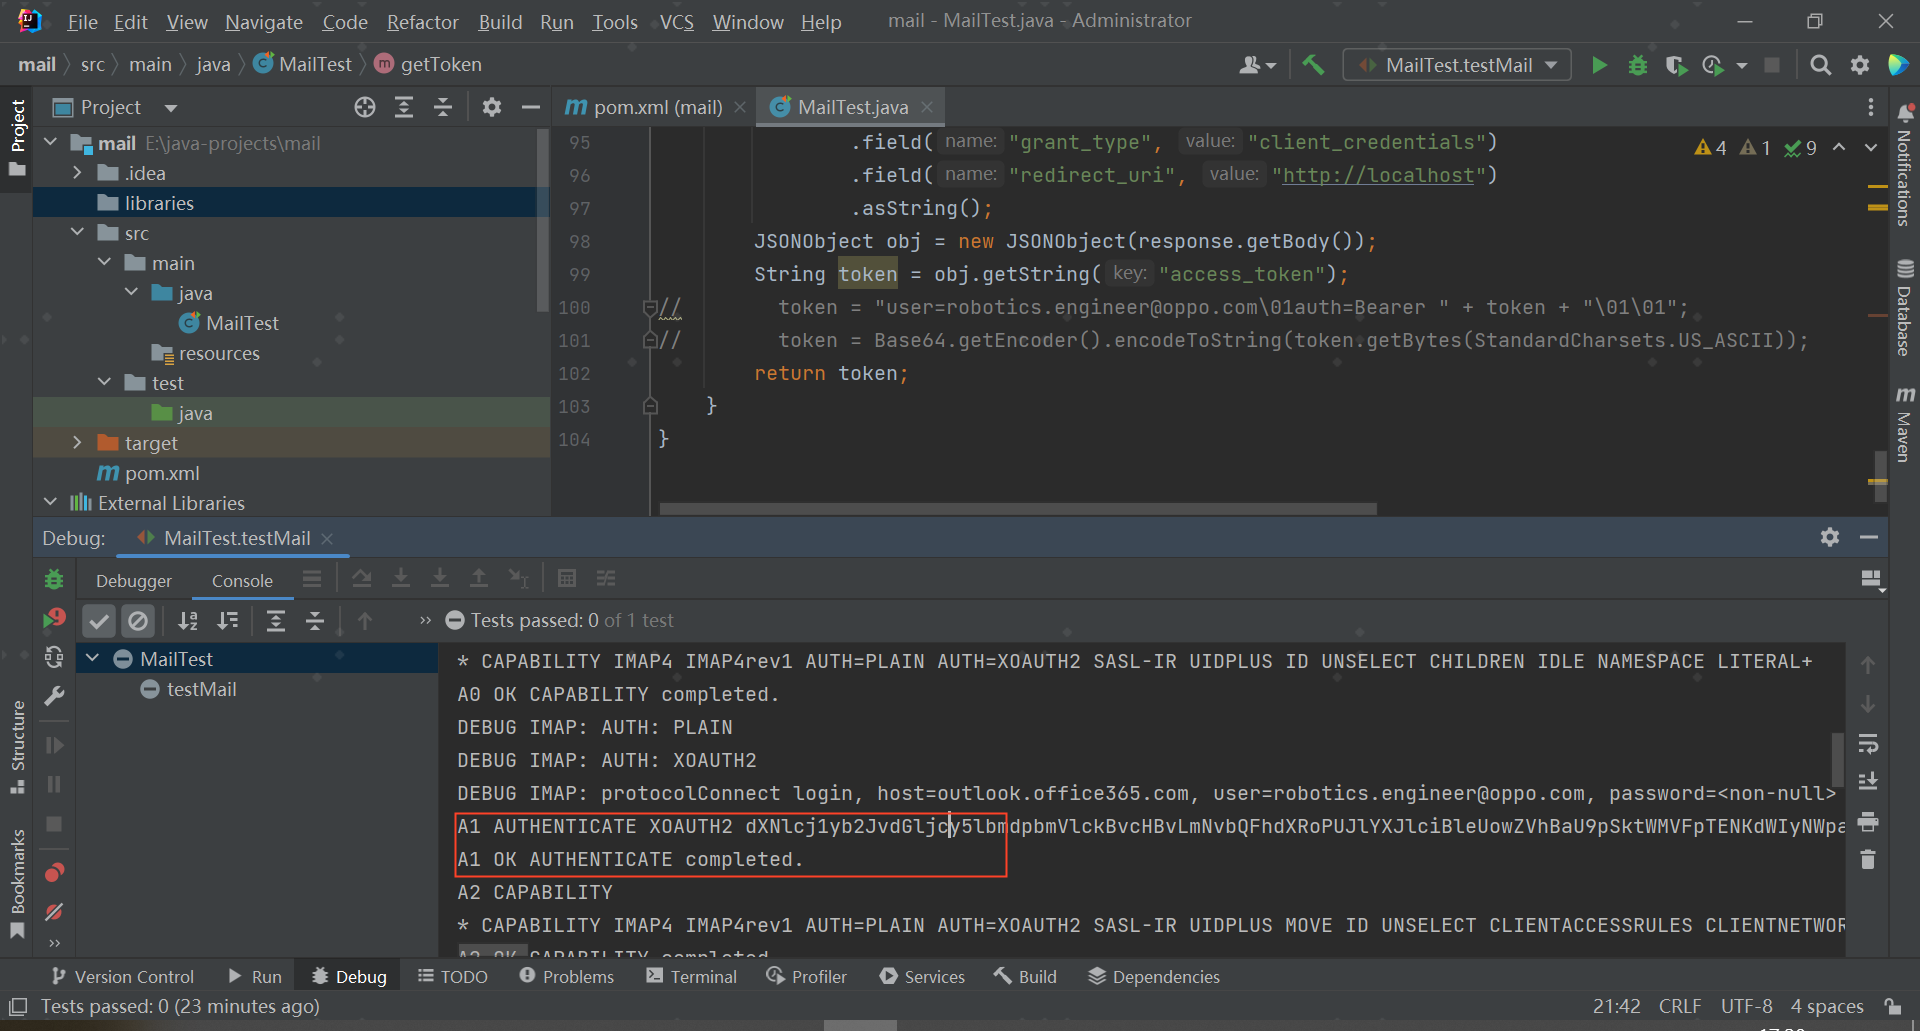This screenshot has height=1031, width=1931.
Task: Open Search Everywhere magnifier icon
Action: tap(1821, 65)
